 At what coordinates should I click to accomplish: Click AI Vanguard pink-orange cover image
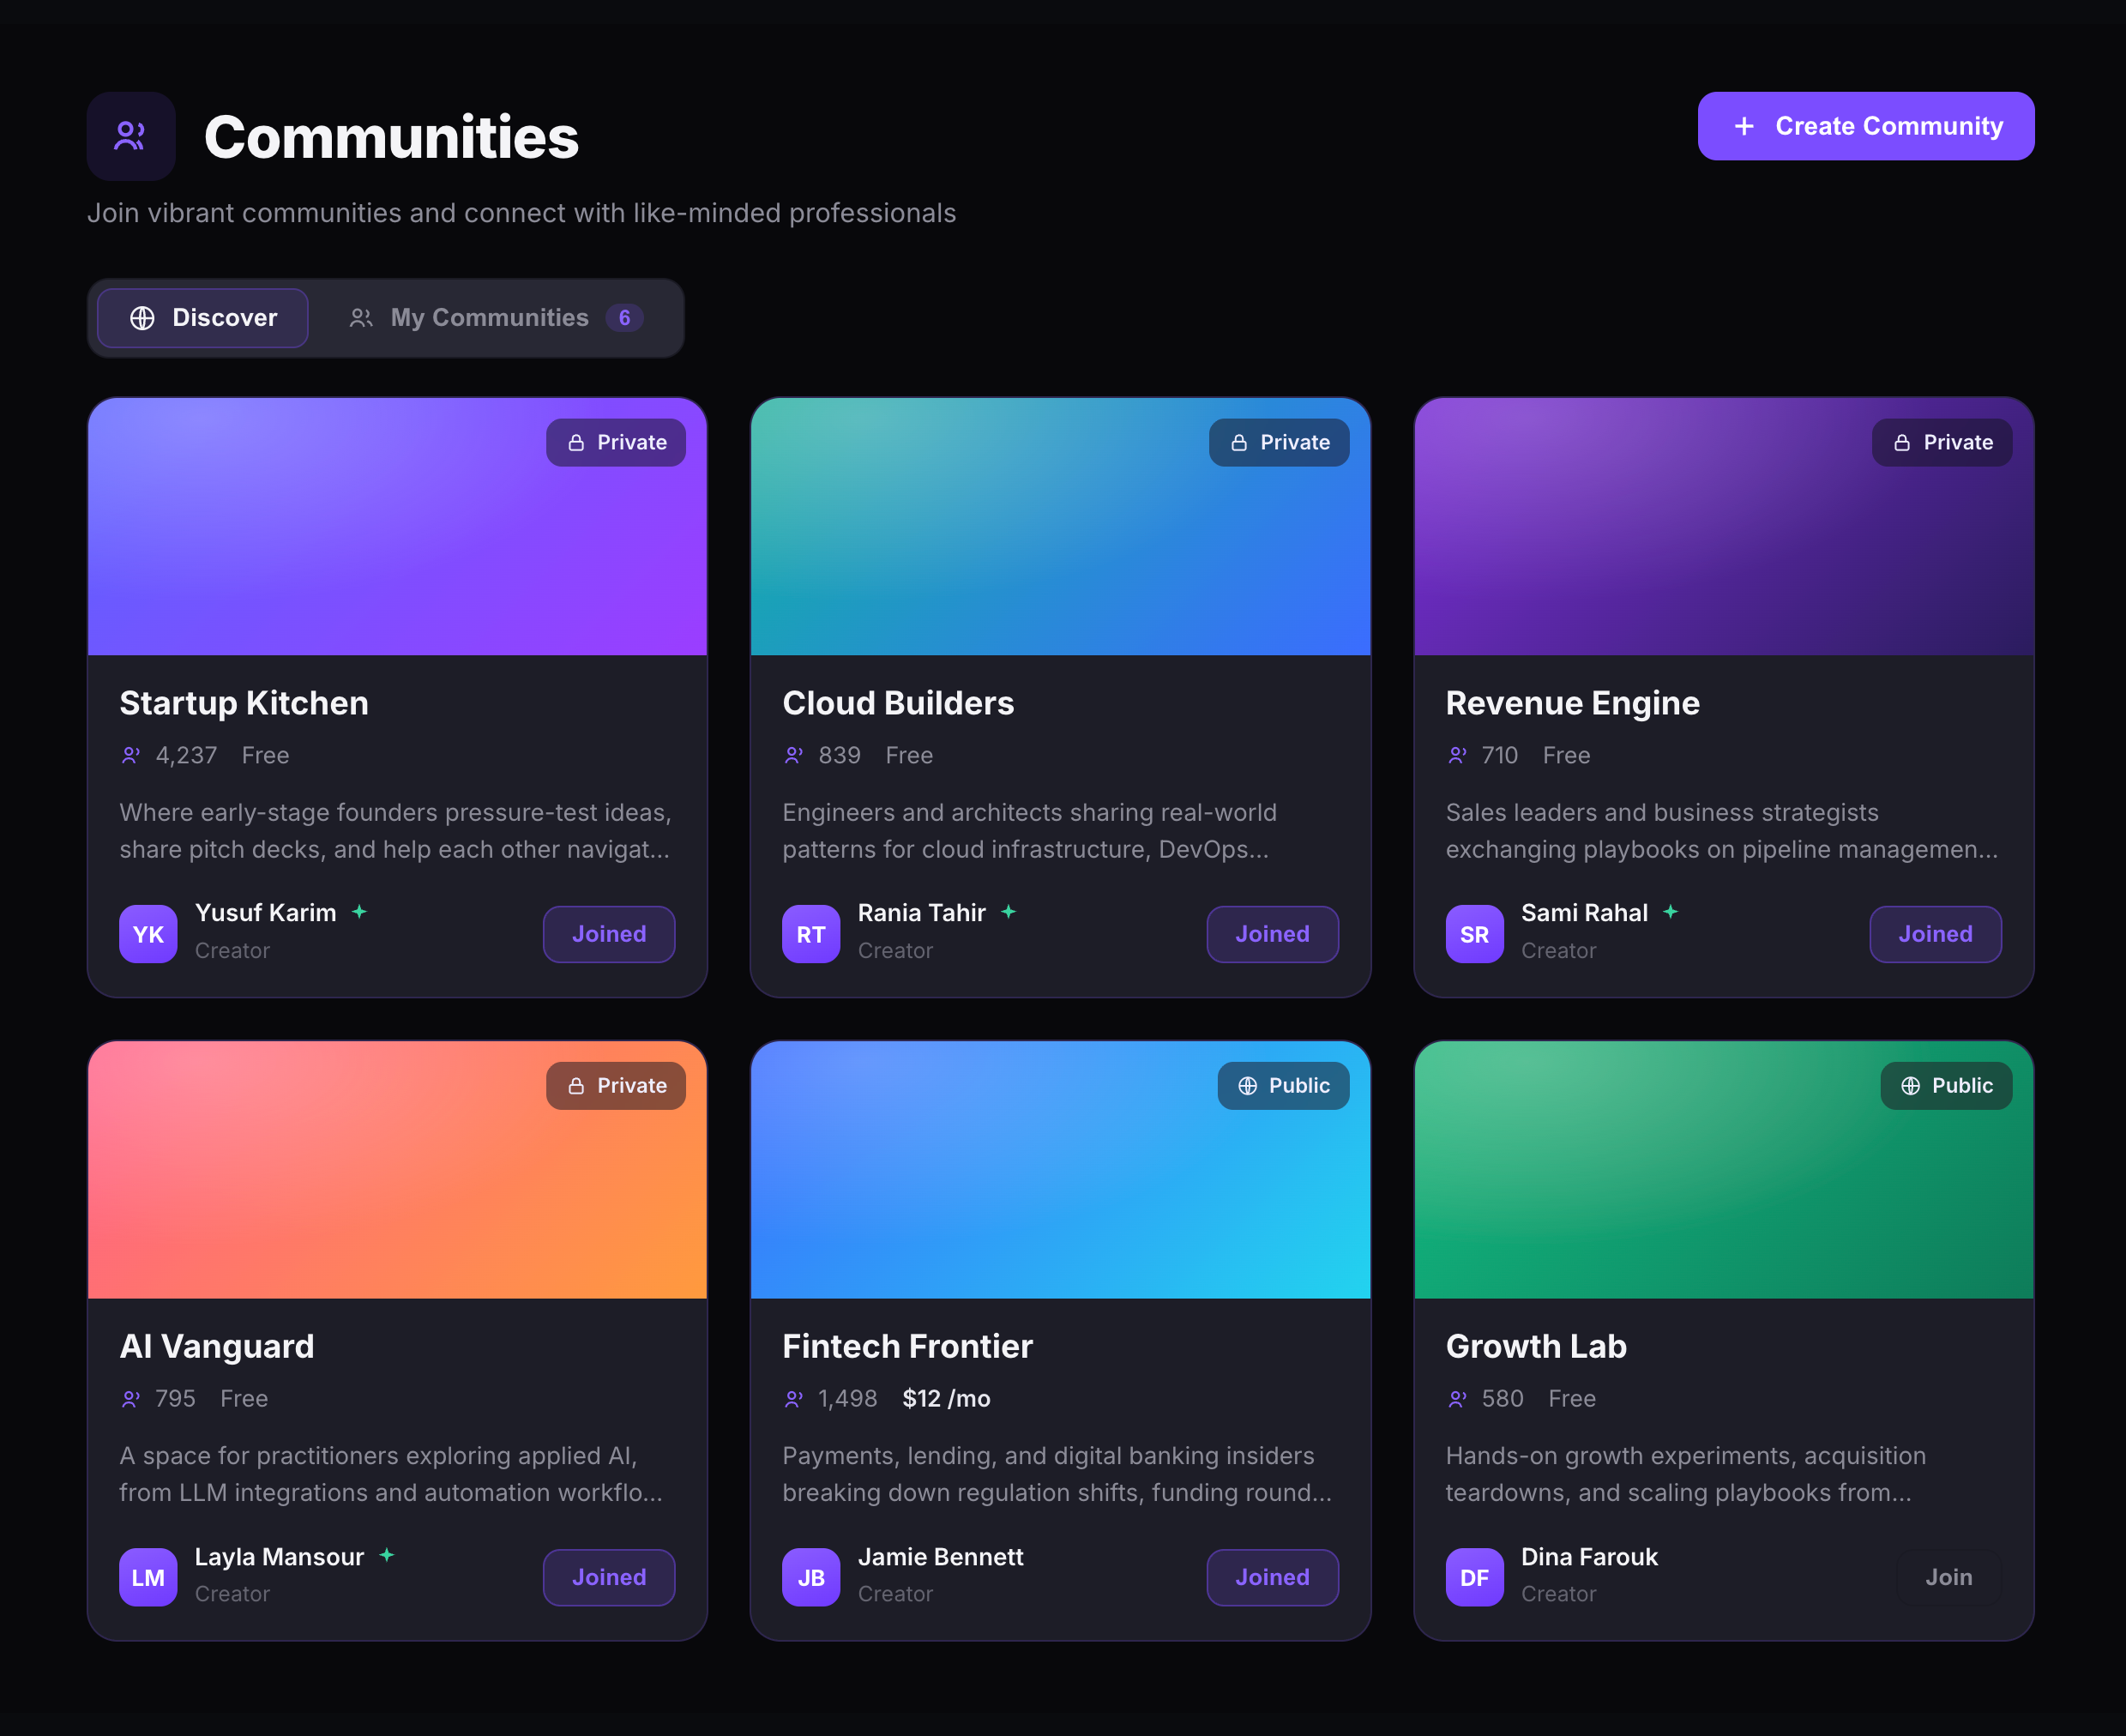[397, 1170]
